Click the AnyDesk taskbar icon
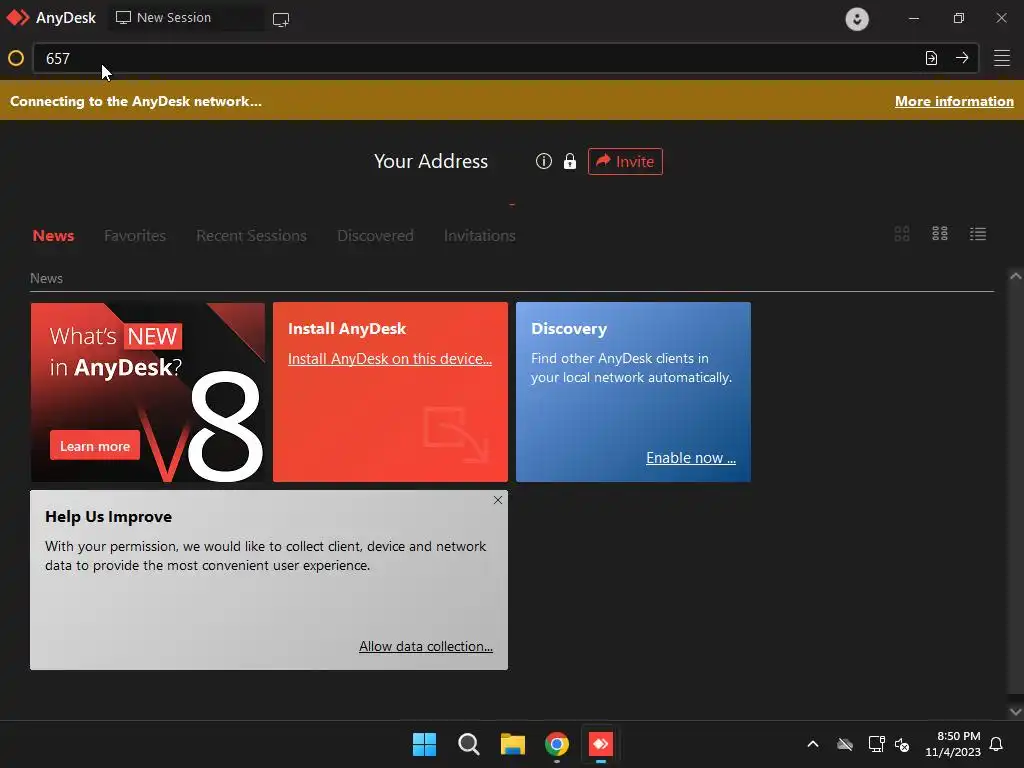The height and width of the screenshot is (768, 1024). (x=601, y=744)
